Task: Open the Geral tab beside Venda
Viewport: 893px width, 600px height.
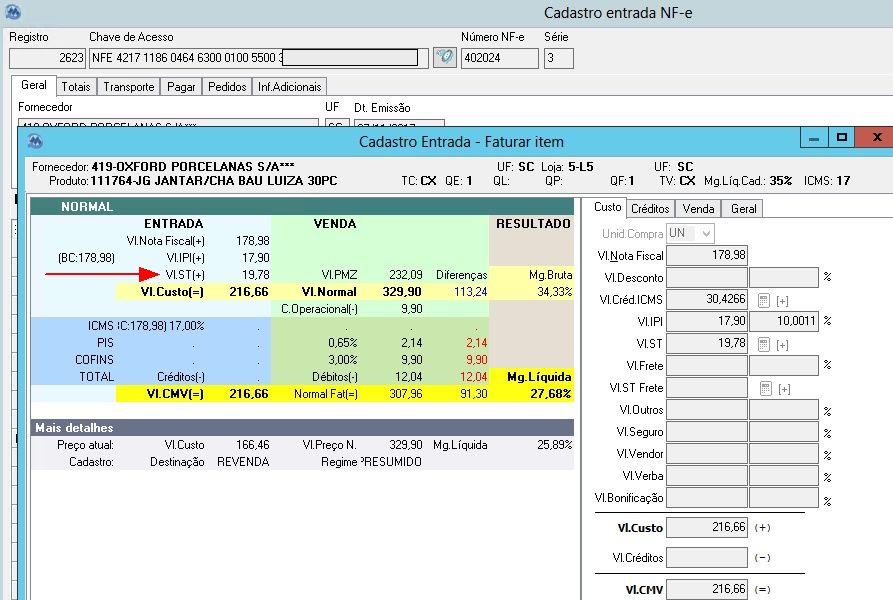Action: tap(743, 209)
